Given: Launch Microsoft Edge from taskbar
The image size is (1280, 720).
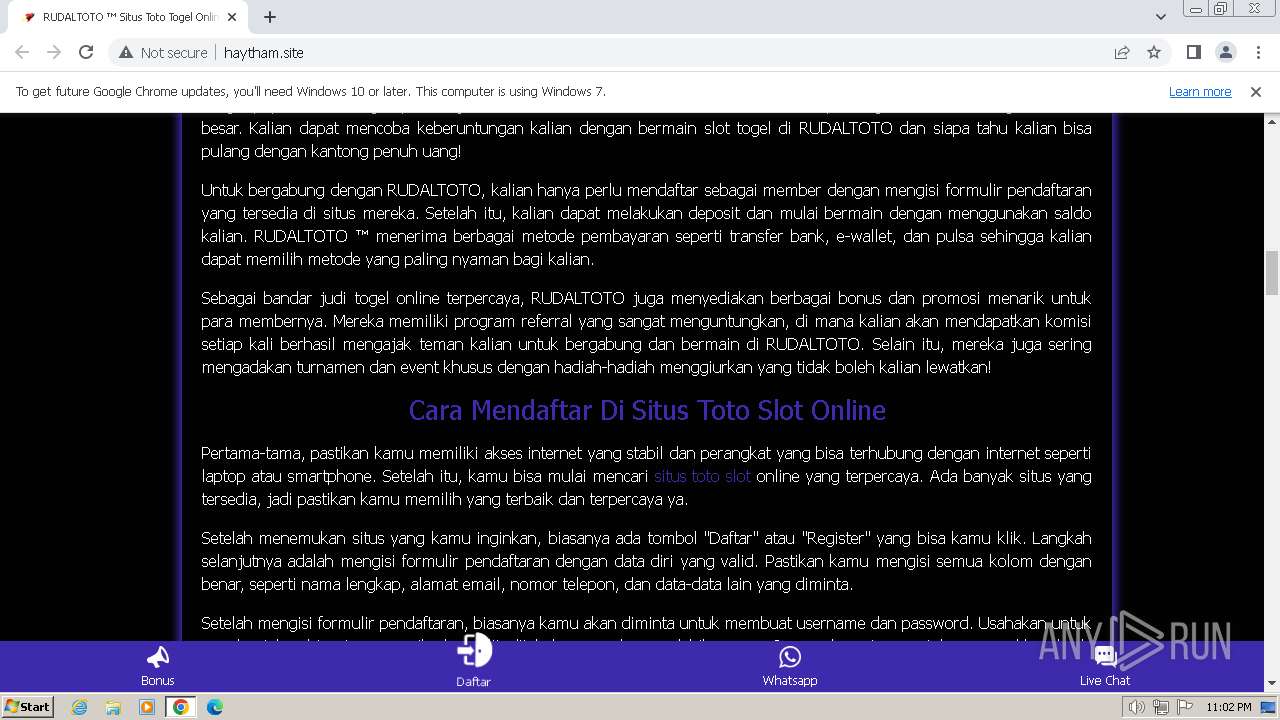Looking at the screenshot, I should point(214,707).
